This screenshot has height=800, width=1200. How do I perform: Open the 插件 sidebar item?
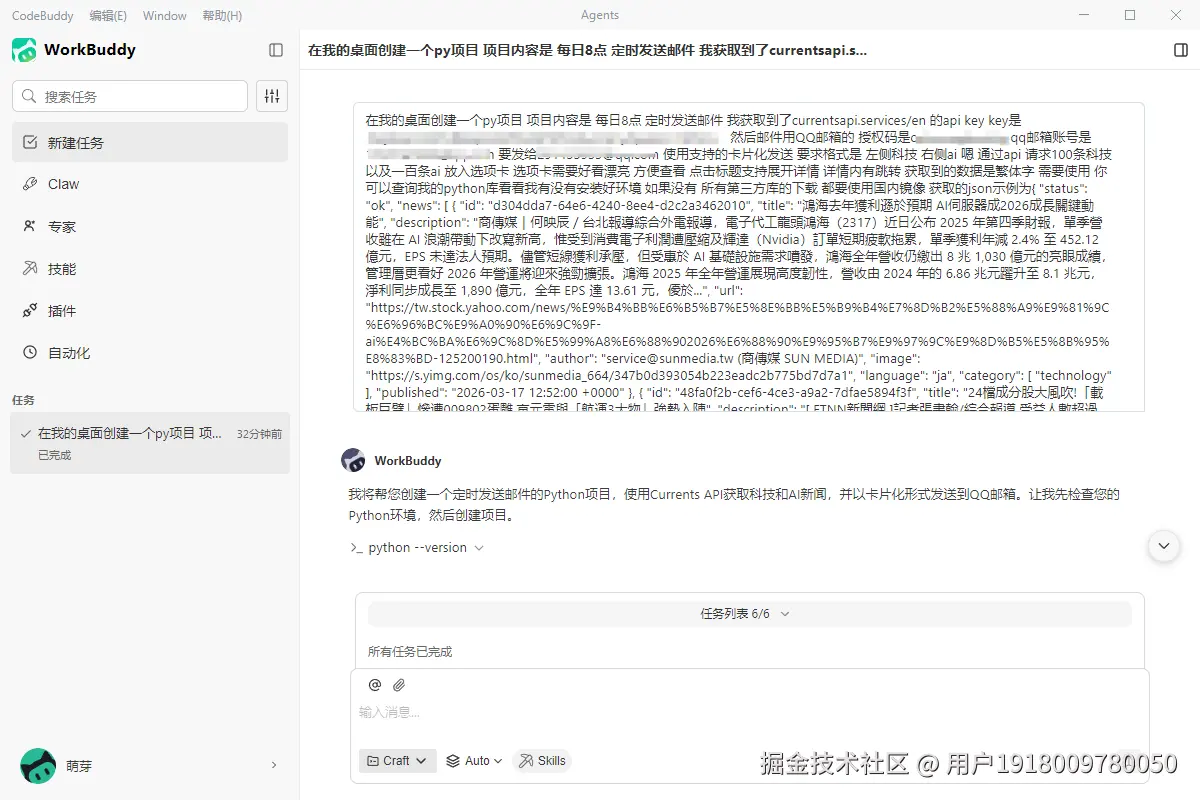pos(150,310)
